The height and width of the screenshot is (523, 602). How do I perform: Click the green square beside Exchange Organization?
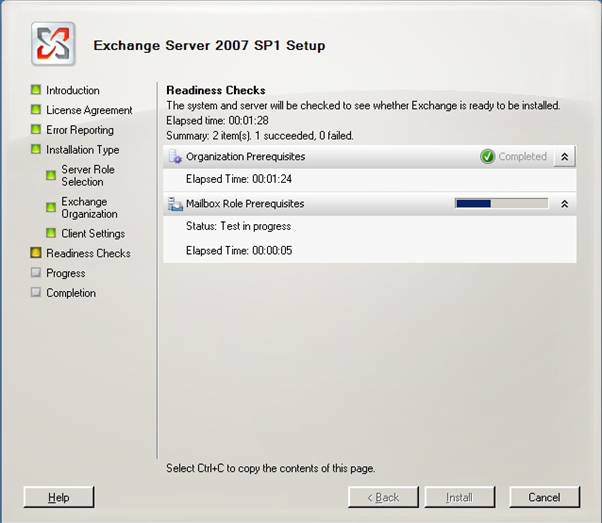[51, 207]
